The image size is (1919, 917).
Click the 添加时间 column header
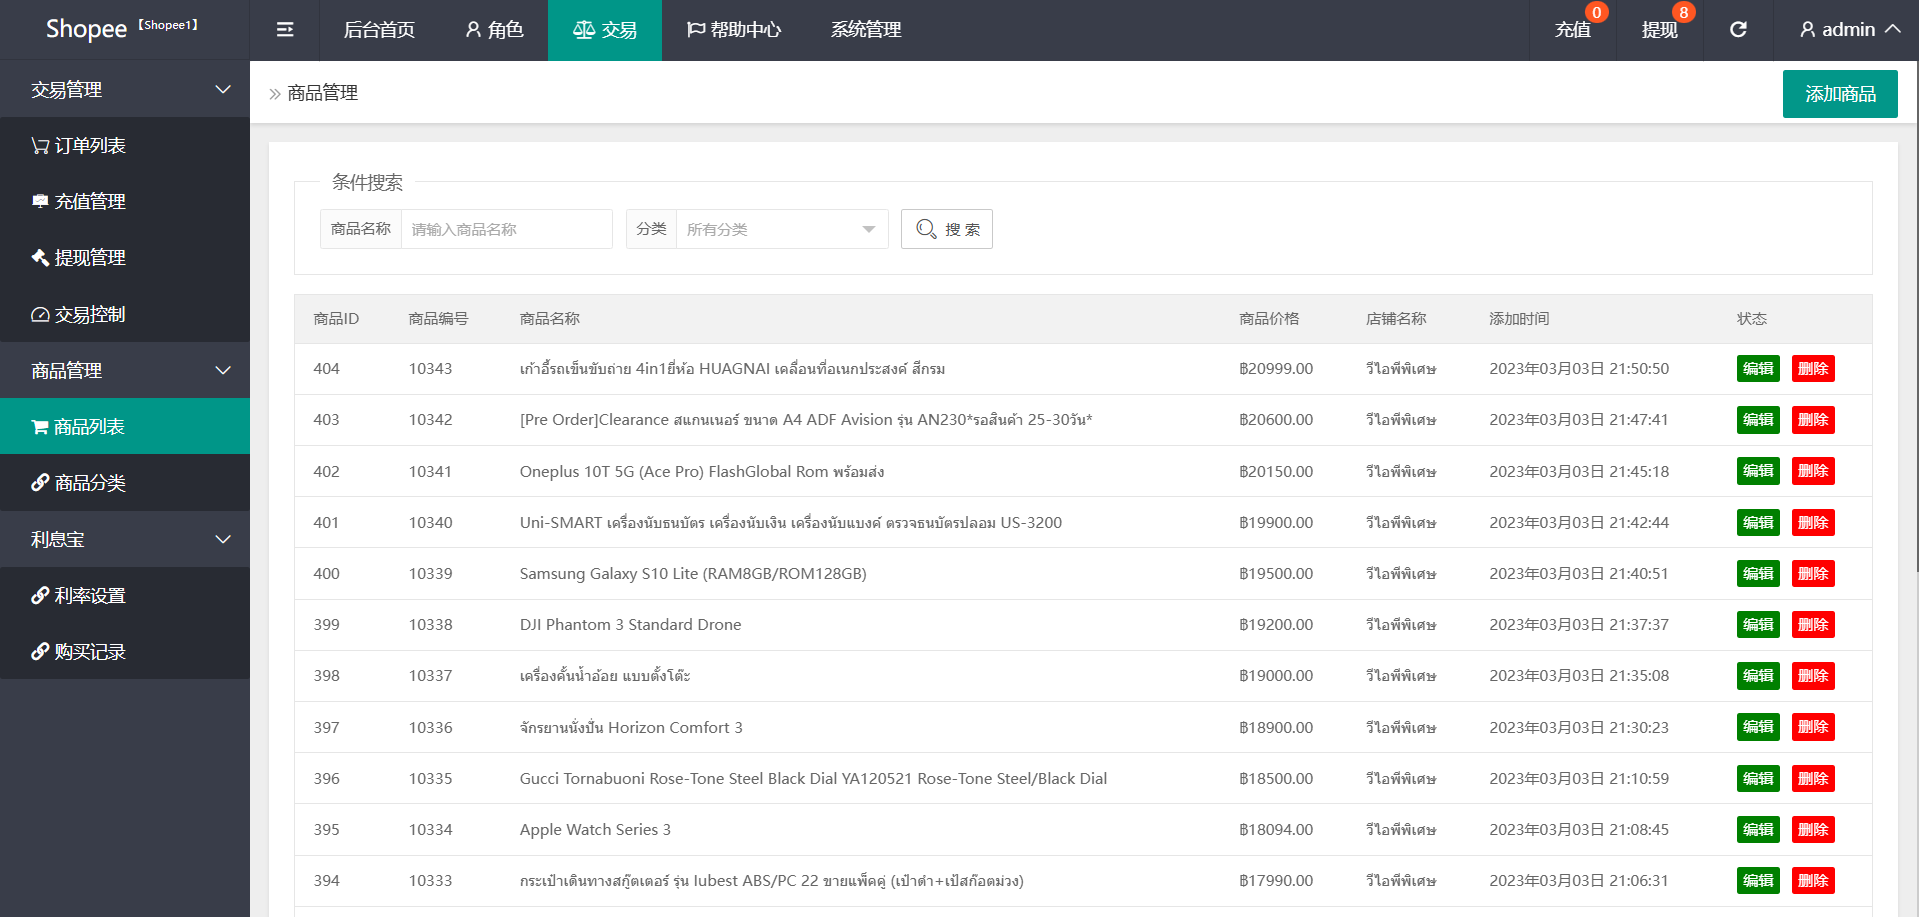(1519, 319)
